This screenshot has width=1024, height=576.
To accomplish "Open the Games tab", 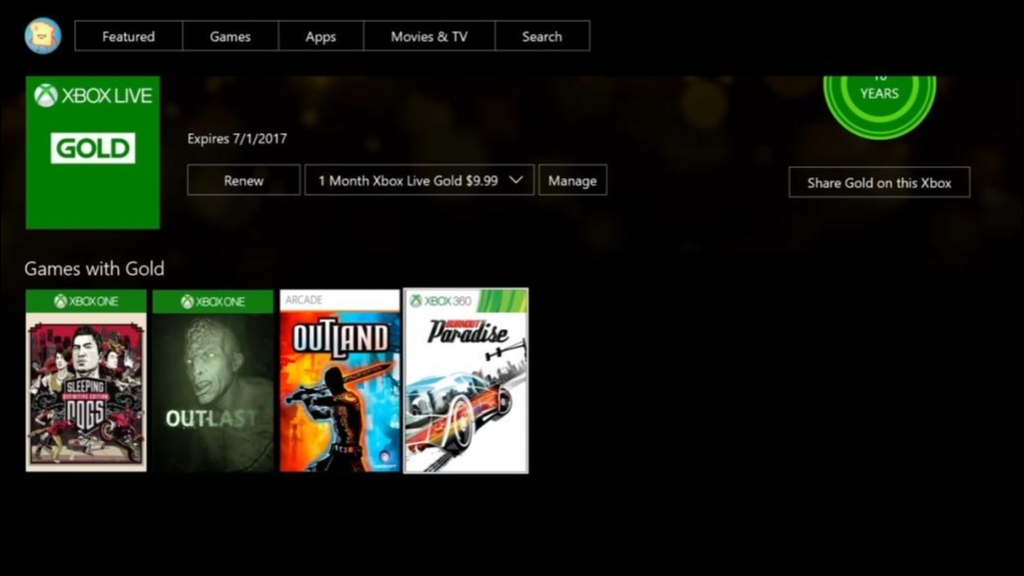I will pyautogui.click(x=230, y=36).
